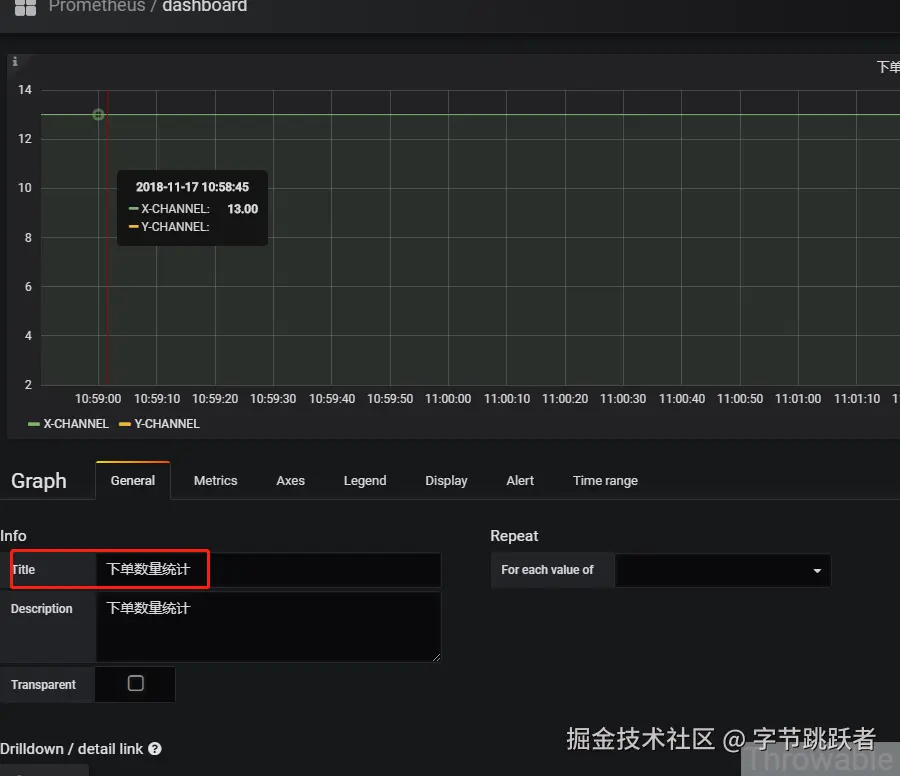900x776 pixels.
Task: Click the panel info icon
Action: coord(15,61)
